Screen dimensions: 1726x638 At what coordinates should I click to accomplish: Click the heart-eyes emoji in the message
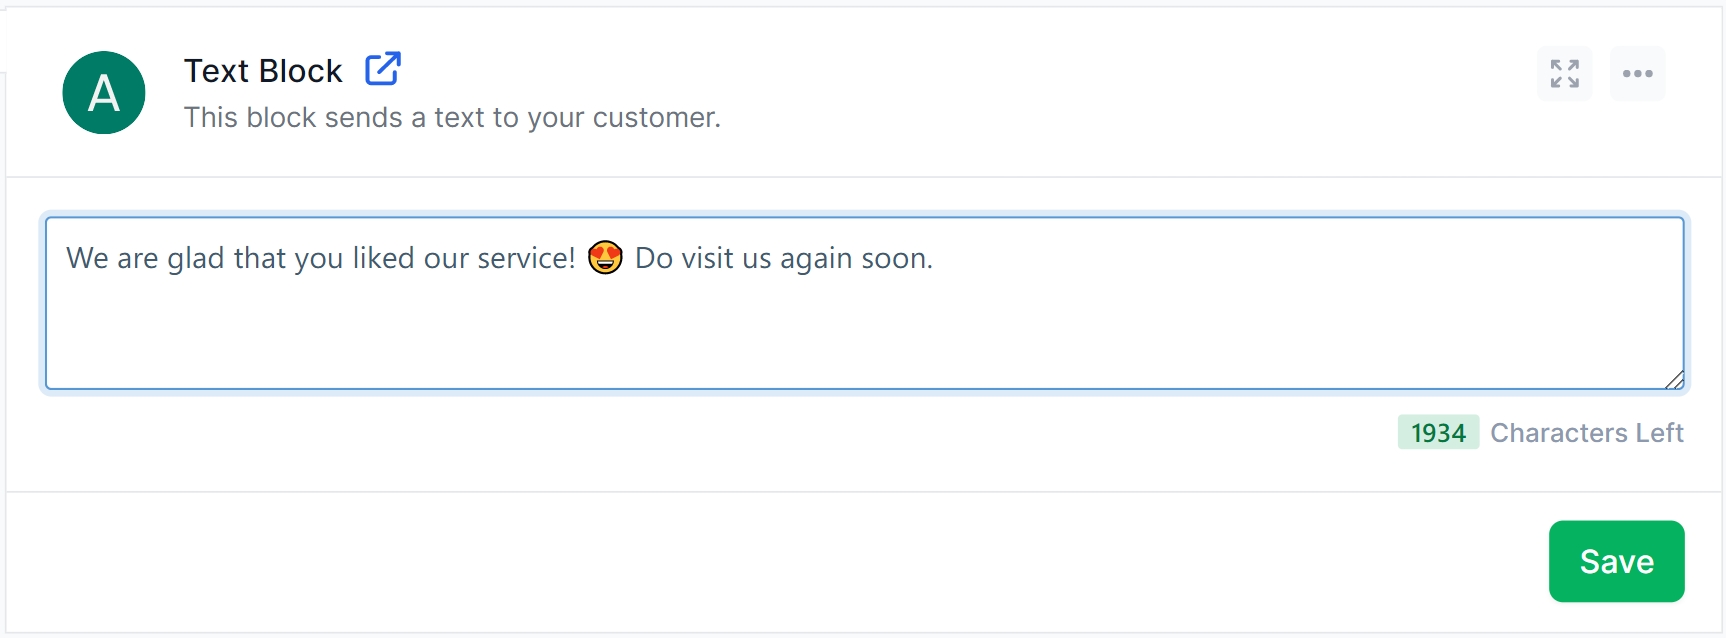[x=605, y=258]
